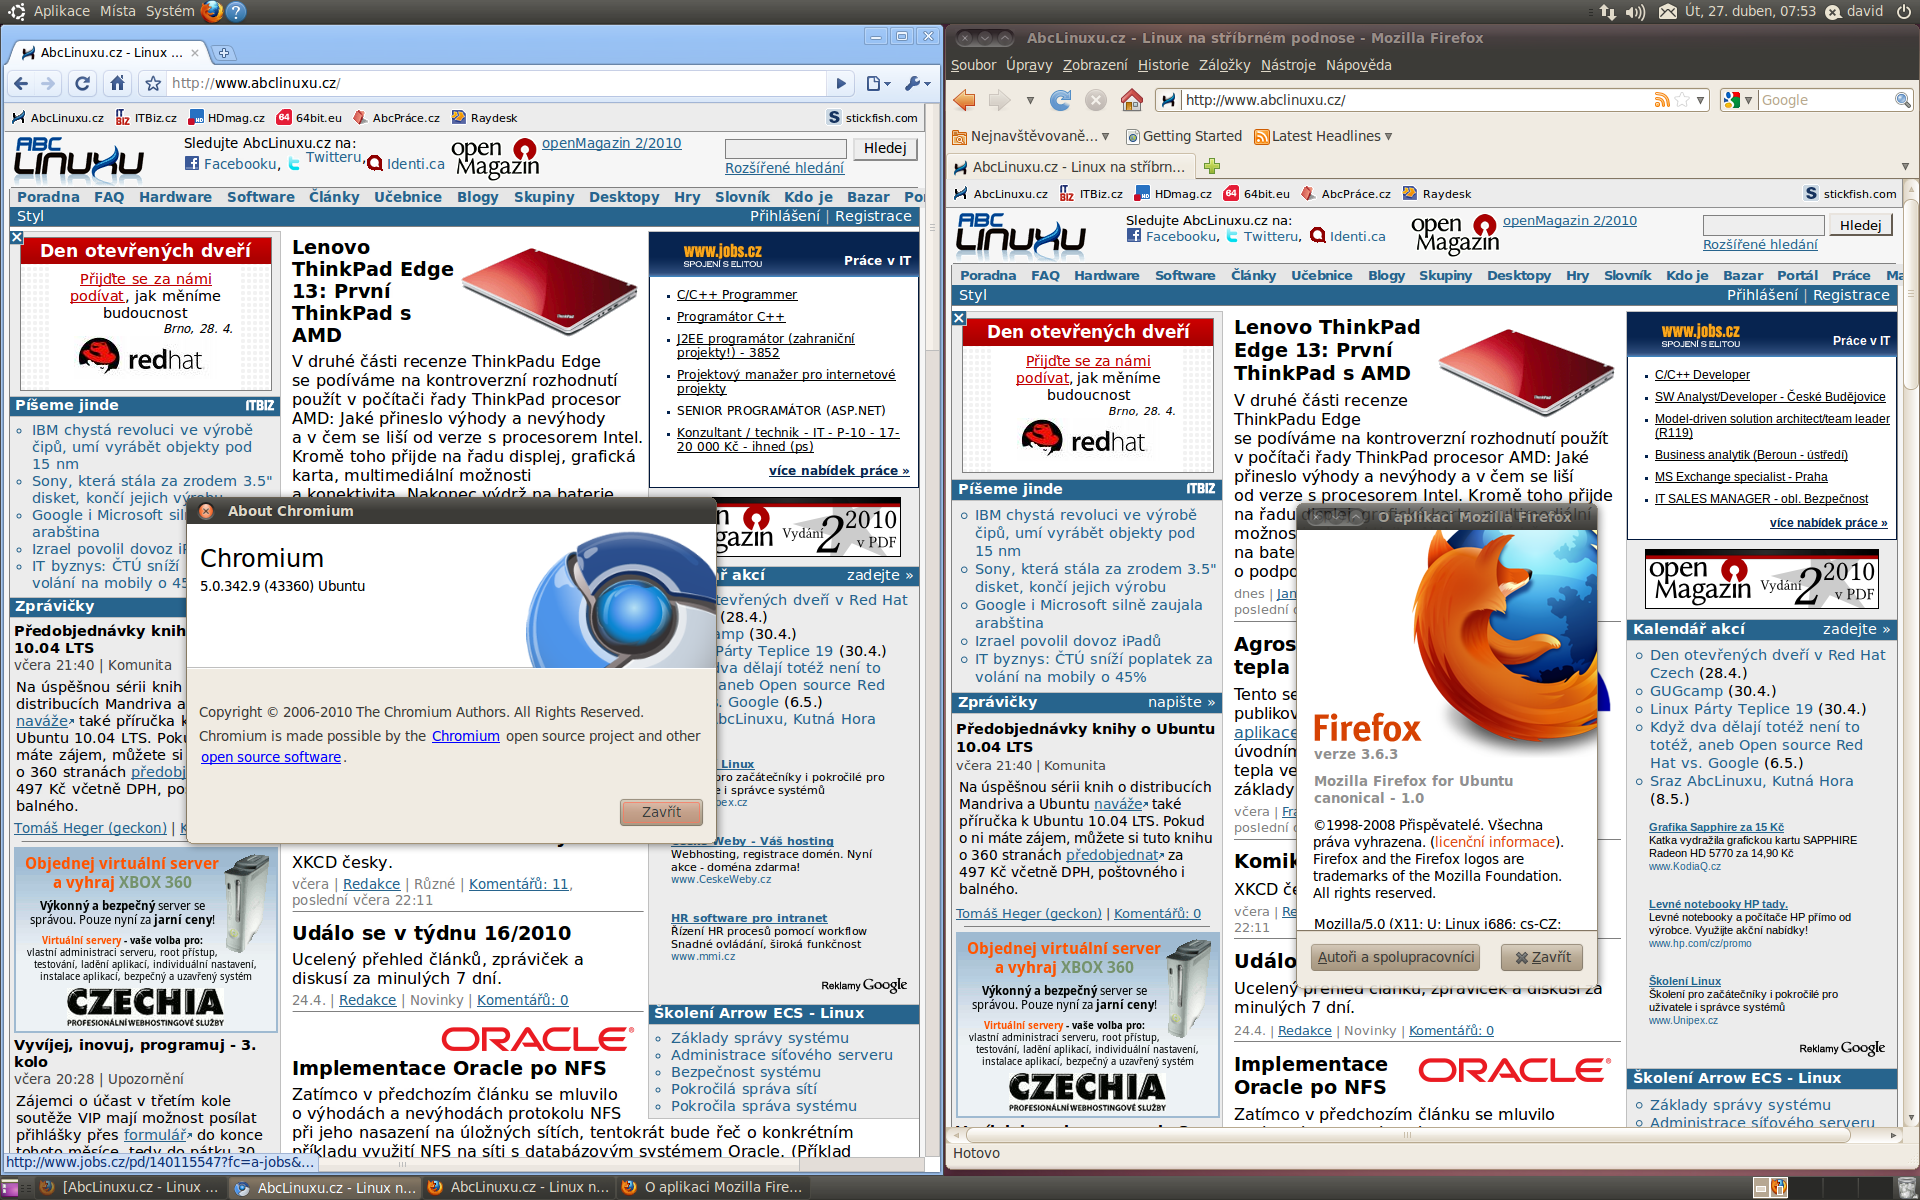Image resolution: width=1920 pixels, height=1200 pixels.
Task: Open the Latest Headlines feed dropdown
Action: (1323, 136)
